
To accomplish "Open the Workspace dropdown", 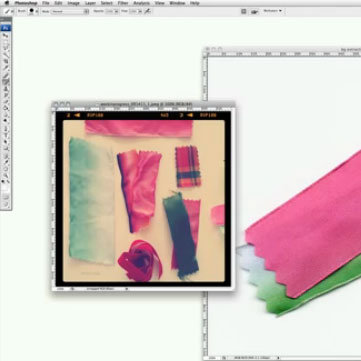I will click(272, 11).
